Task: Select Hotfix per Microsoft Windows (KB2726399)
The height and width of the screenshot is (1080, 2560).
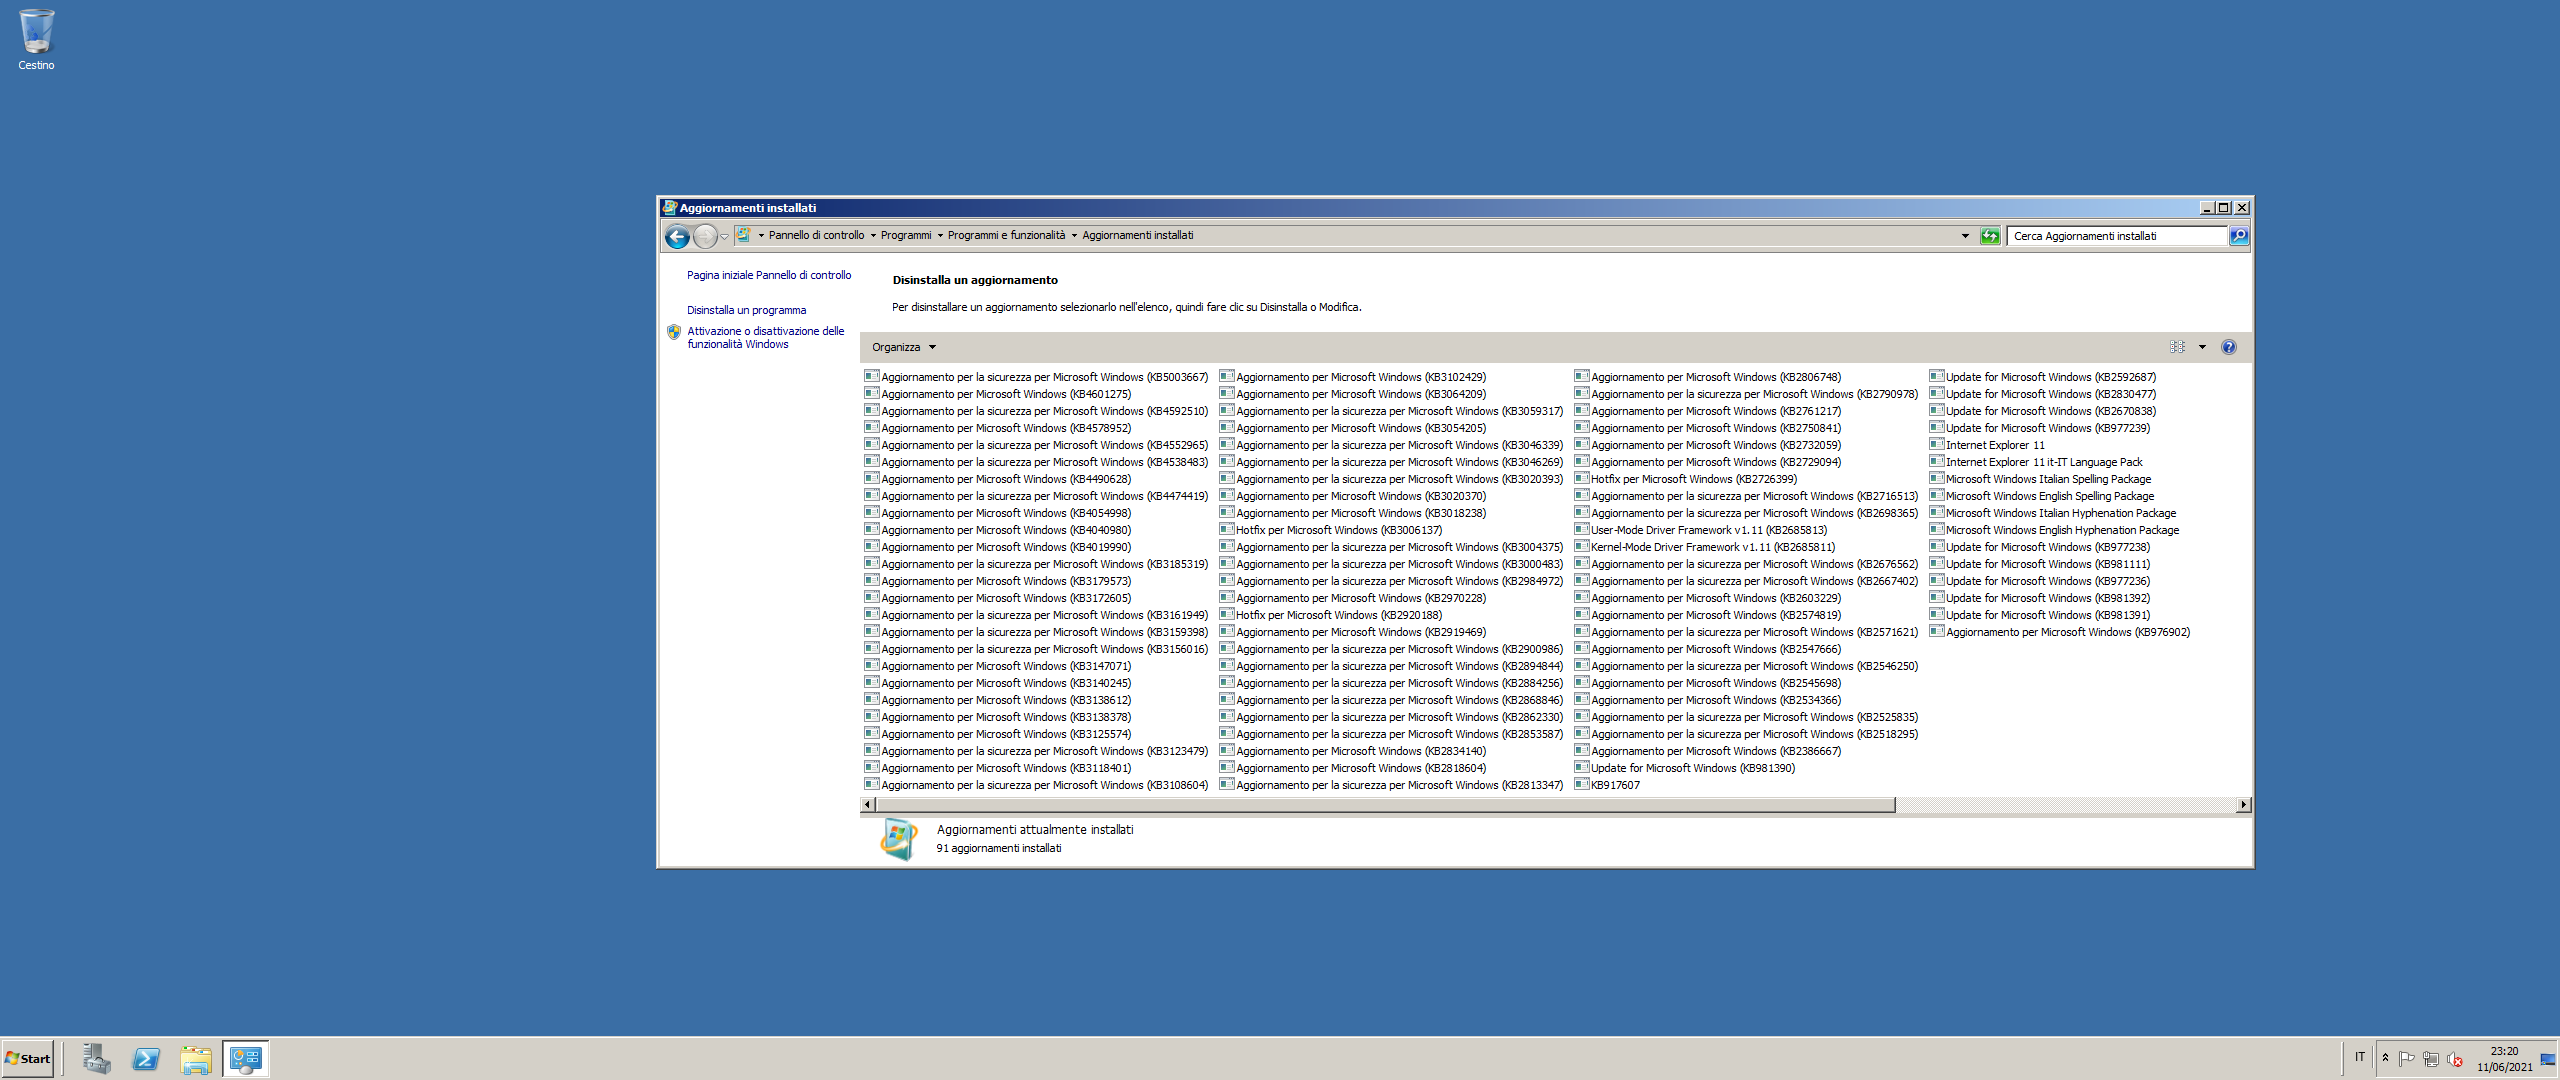Action: point(1686,479)
